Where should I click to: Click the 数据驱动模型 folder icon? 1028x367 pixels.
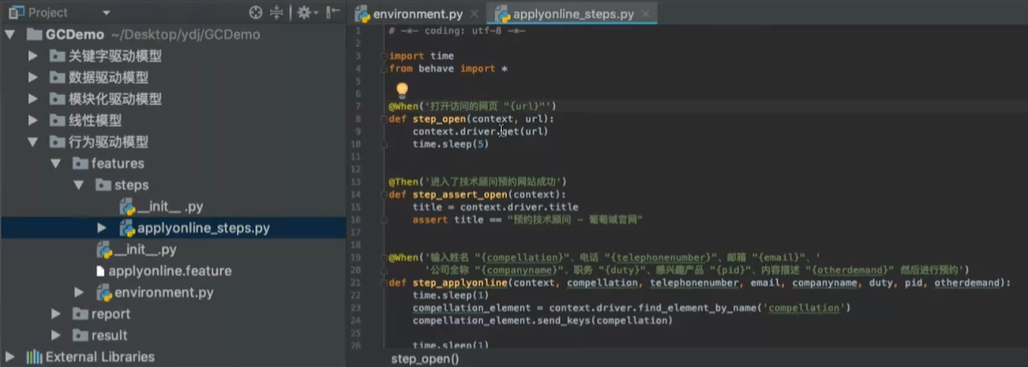pos(57,78)
